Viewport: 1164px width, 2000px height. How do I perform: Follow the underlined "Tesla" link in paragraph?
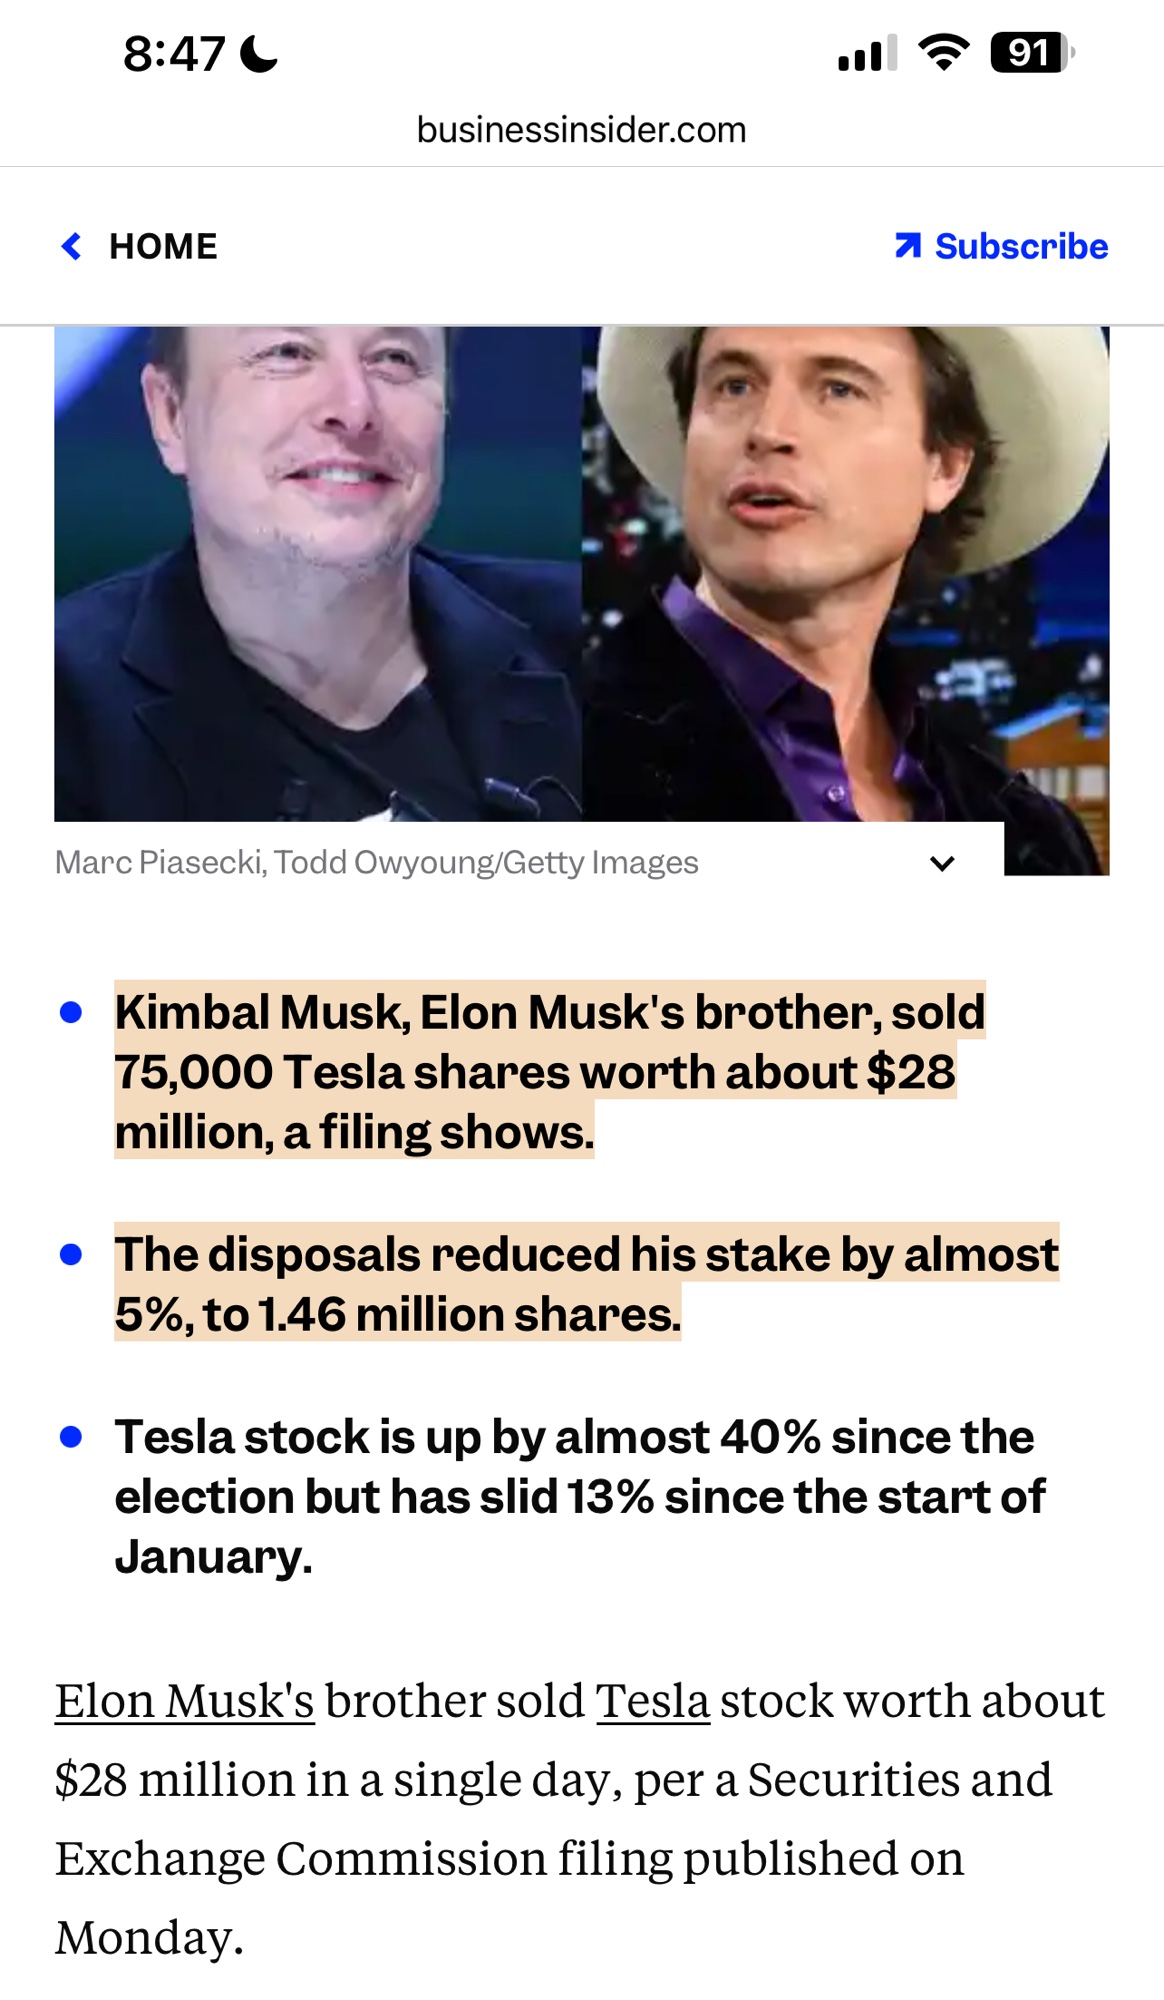pyautogui.click(x=653, y=1701)
